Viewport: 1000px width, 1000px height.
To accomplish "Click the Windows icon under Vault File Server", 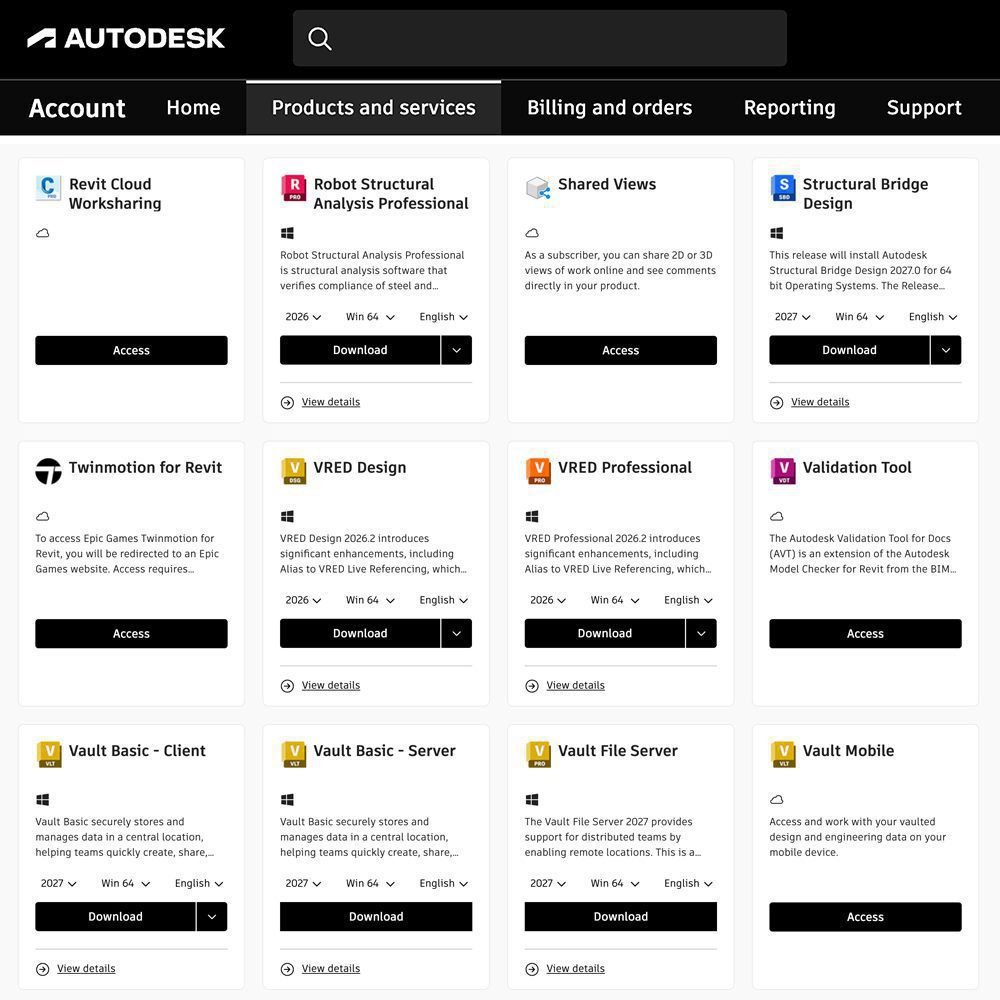I will tap(532, 799).
